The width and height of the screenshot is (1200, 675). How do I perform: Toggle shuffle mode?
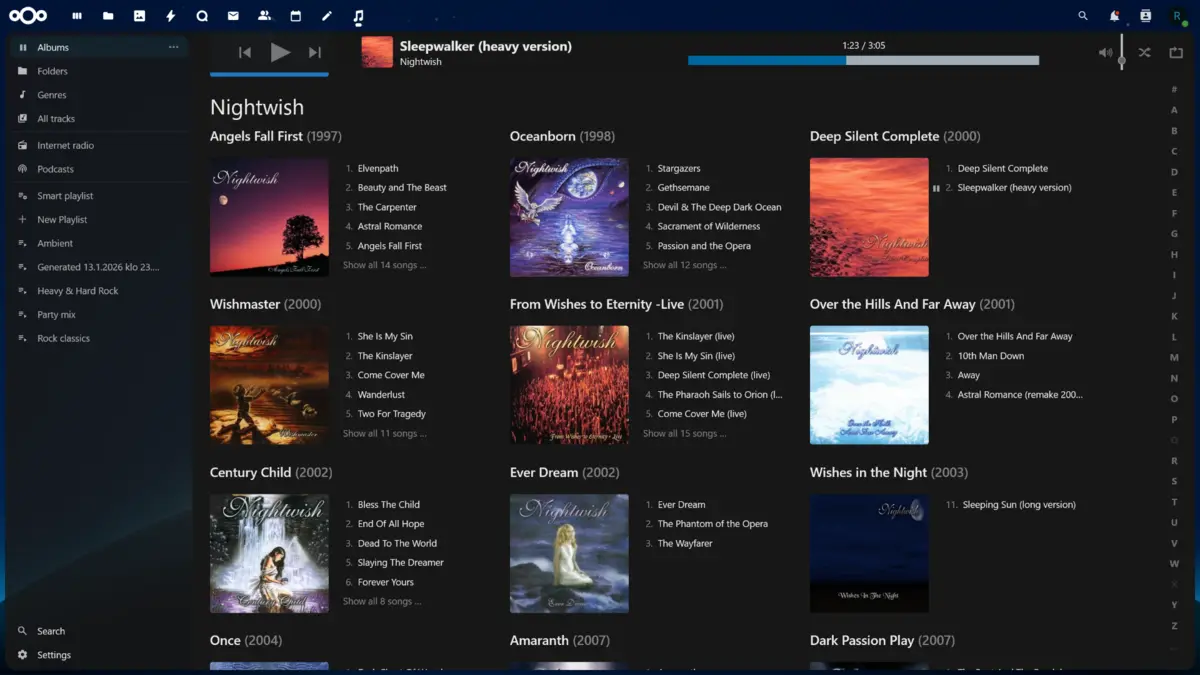point(1144,53)
